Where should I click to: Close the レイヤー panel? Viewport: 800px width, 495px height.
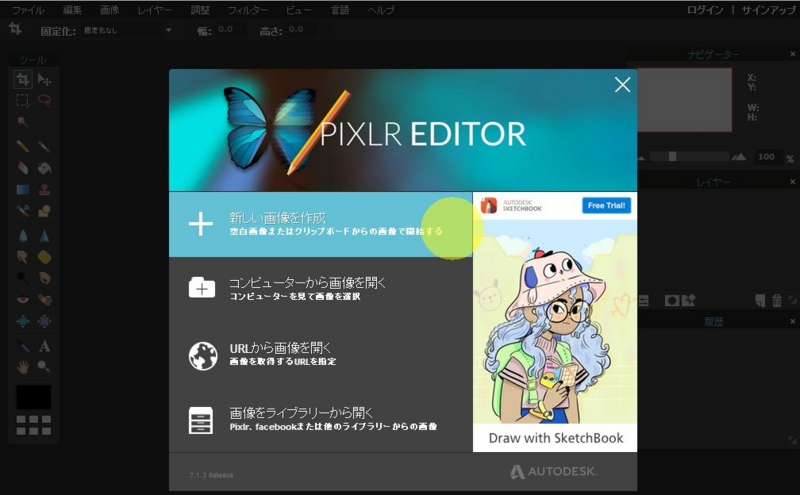(x=792, y=182)
